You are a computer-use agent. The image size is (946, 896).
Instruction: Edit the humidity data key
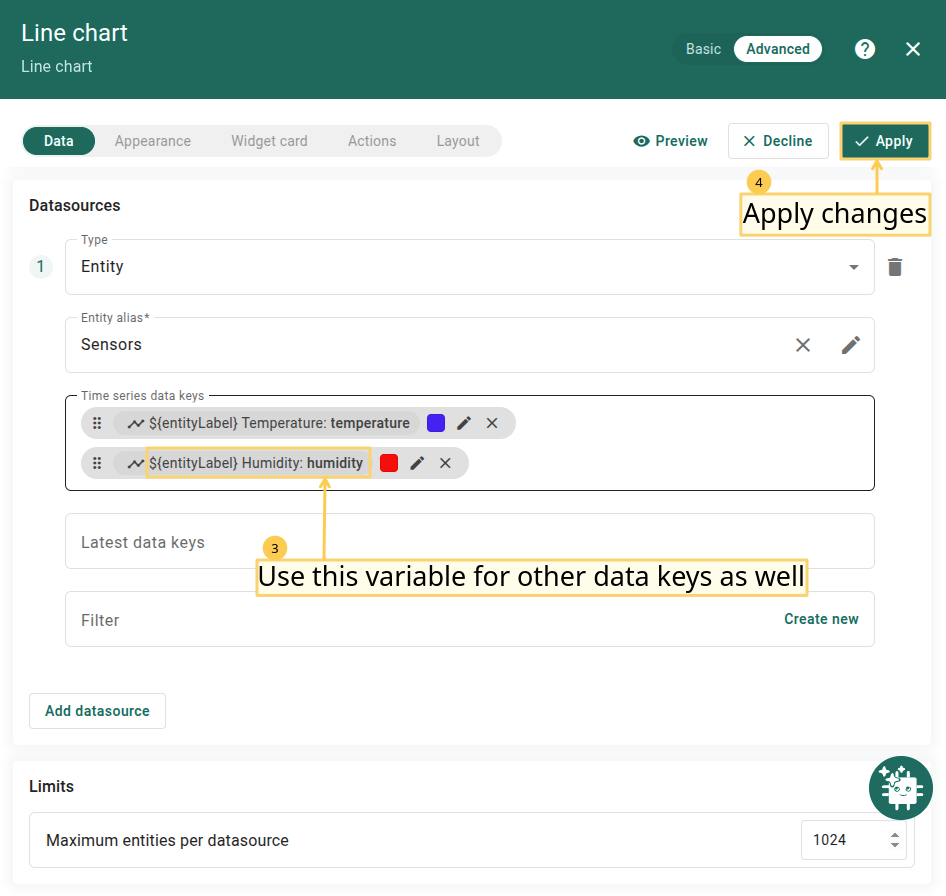tap(417, 463)
